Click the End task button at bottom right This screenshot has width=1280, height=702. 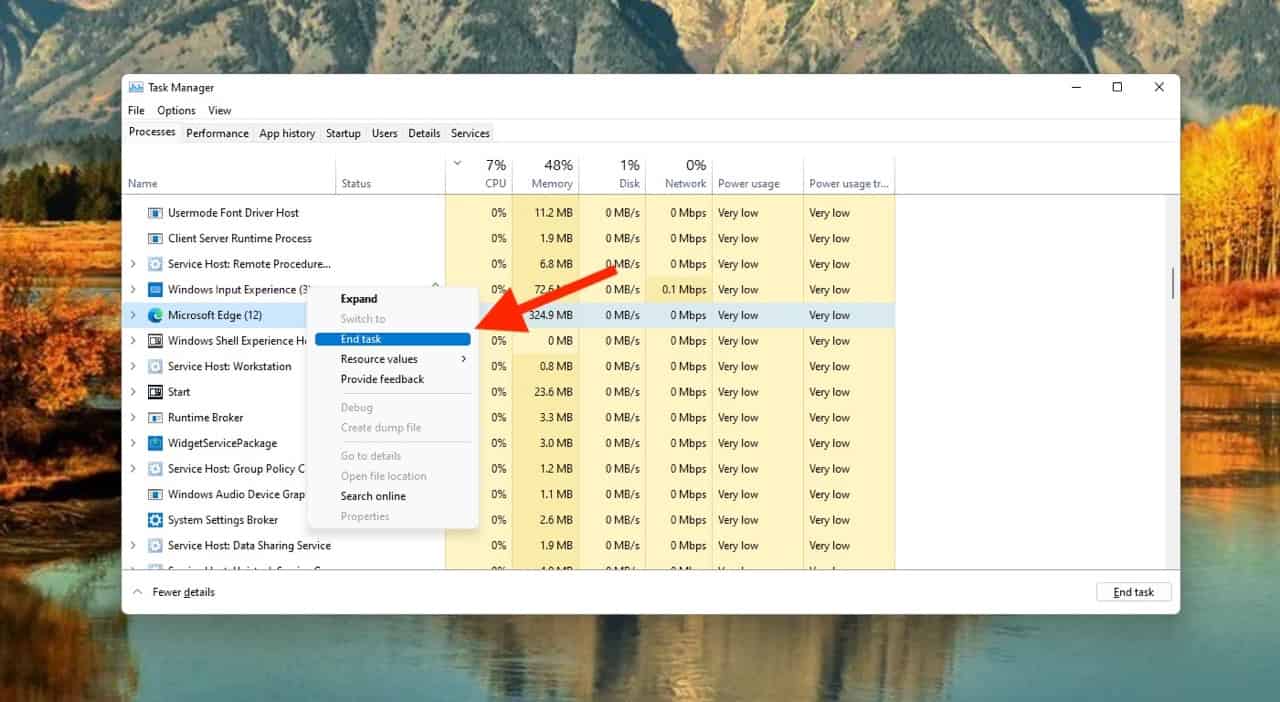(1133, 592)
